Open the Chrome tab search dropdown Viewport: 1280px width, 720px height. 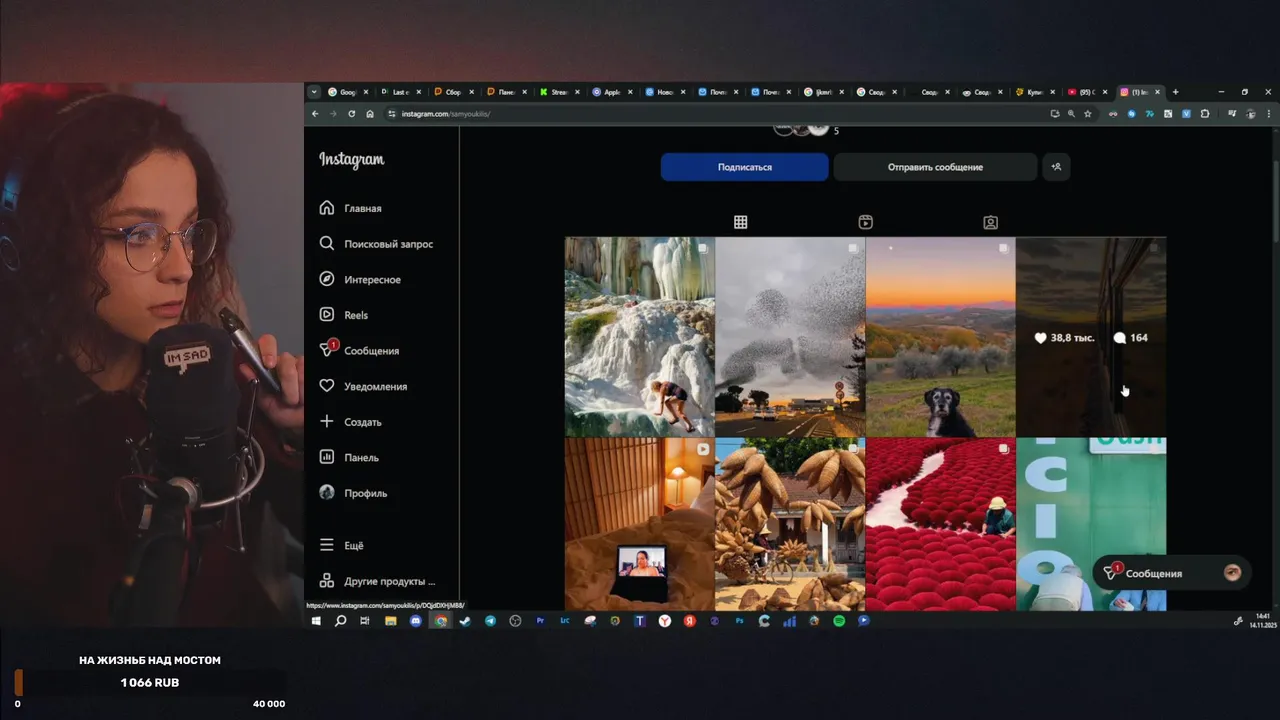coord(314,92)
